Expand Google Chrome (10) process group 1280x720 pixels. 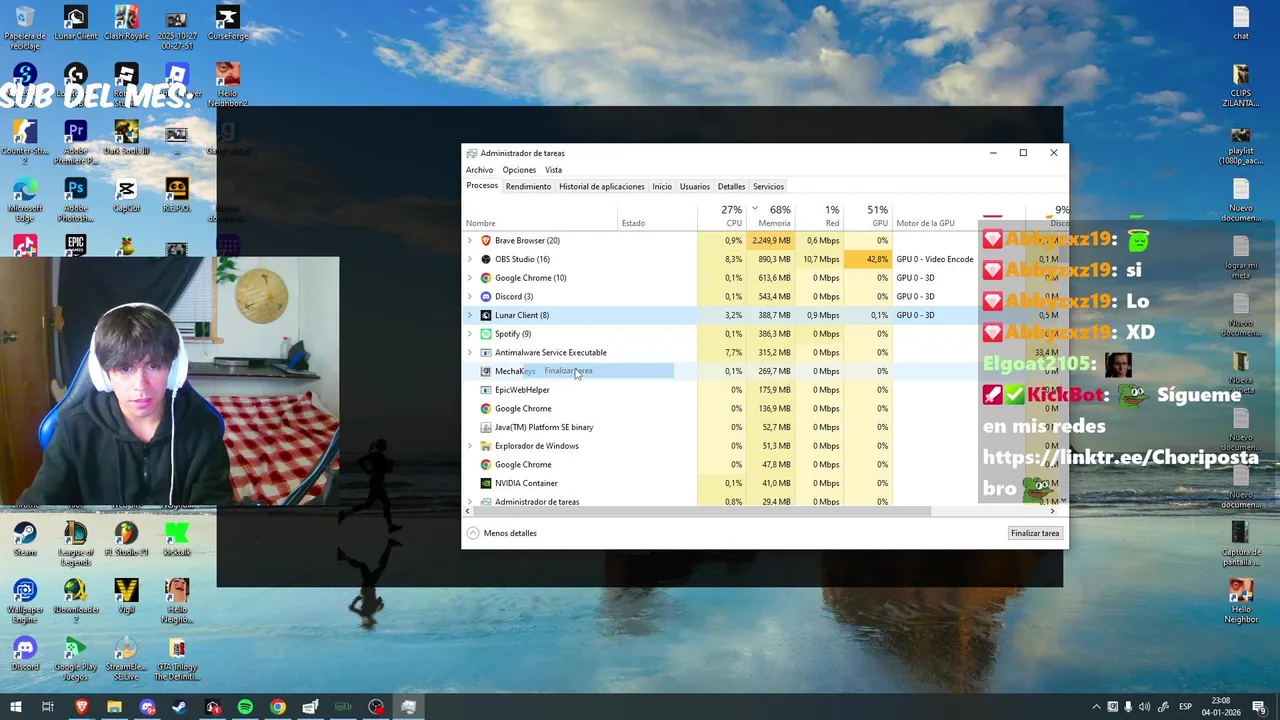click(469, 278)
